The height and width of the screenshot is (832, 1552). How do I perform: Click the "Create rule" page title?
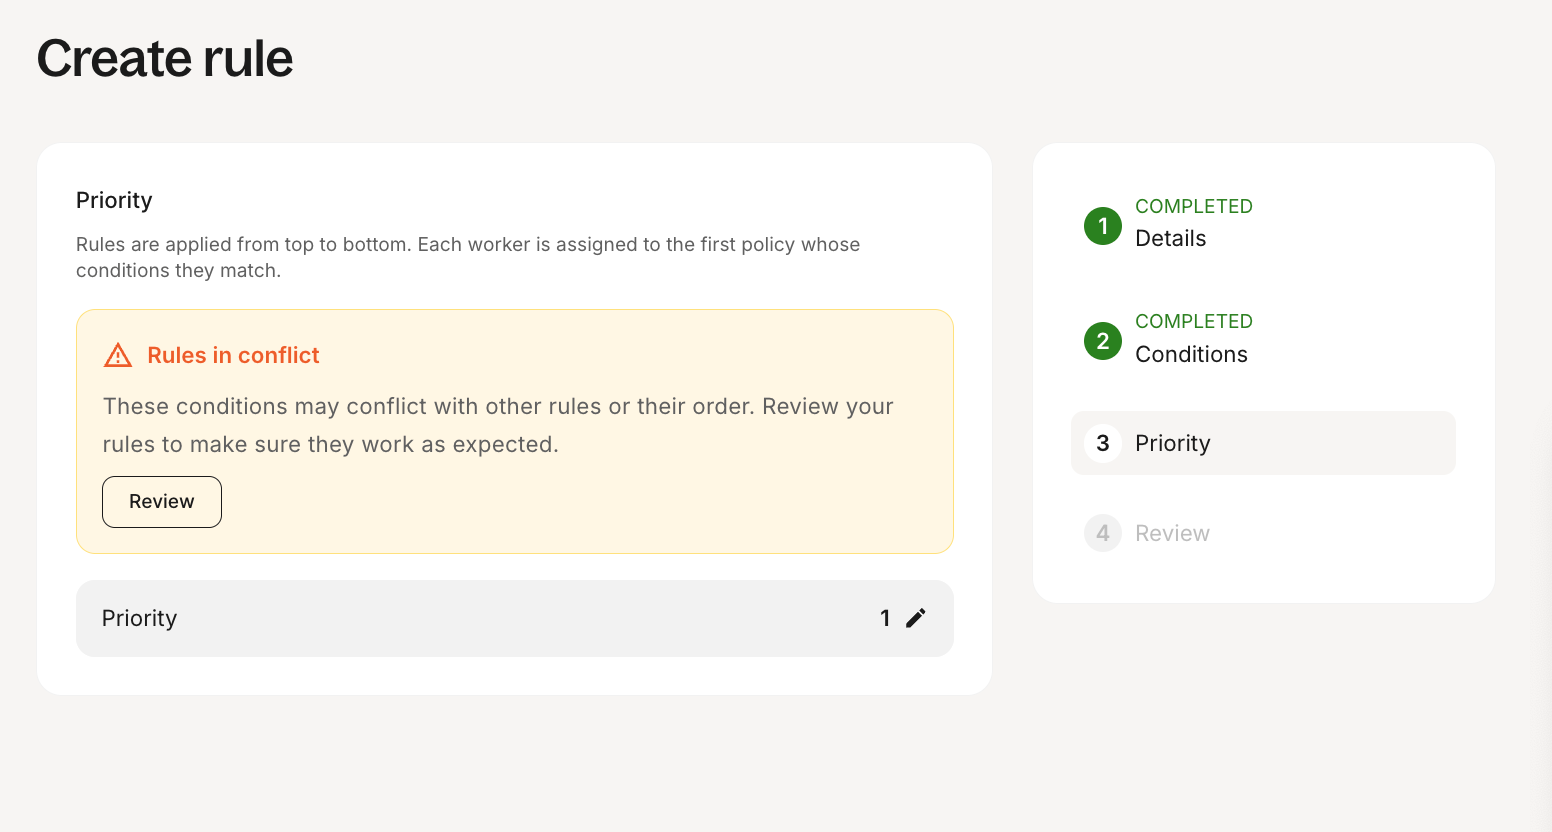165,58
